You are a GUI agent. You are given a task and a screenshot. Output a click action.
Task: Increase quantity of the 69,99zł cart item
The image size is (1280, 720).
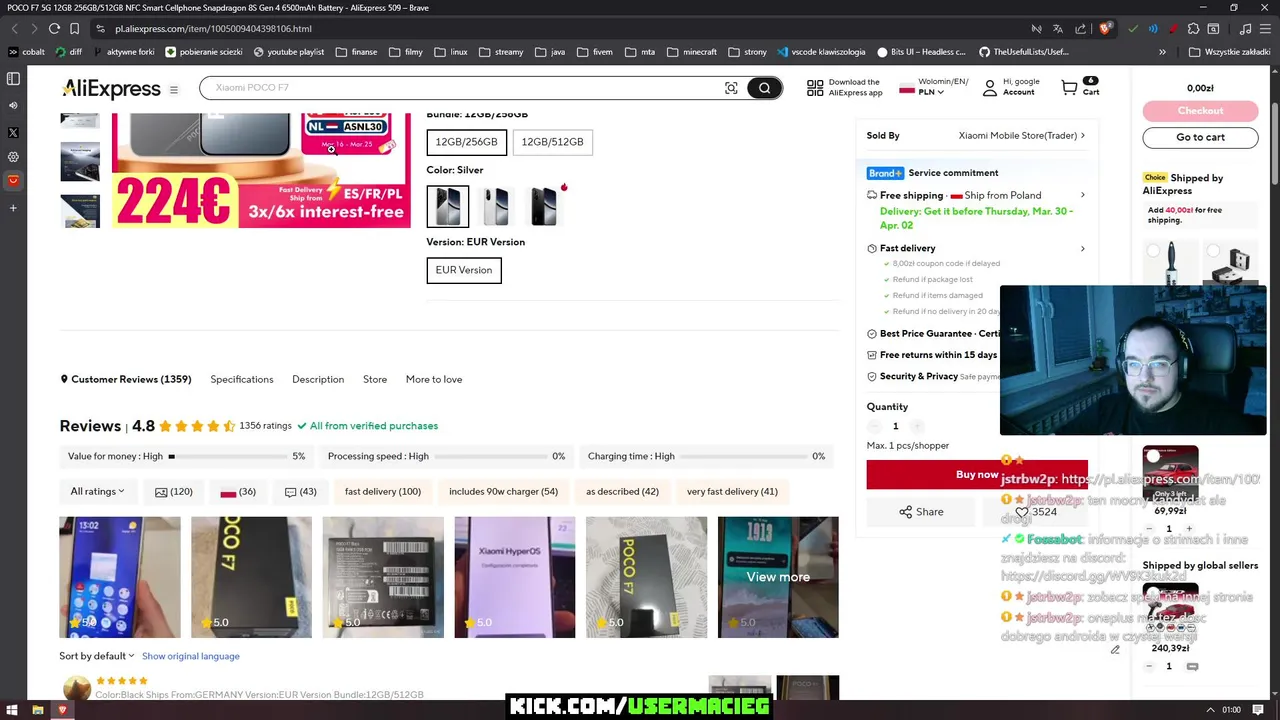click(1189, 529)
